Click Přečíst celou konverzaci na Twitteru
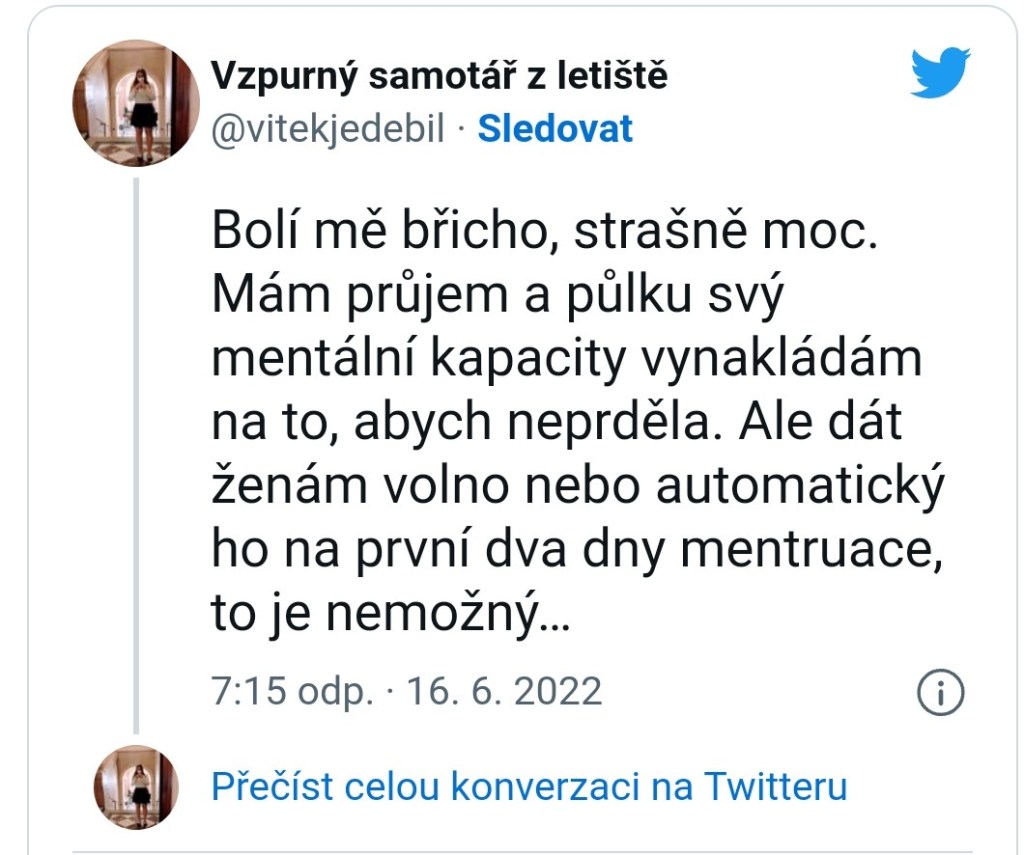 tap(529, 787)
